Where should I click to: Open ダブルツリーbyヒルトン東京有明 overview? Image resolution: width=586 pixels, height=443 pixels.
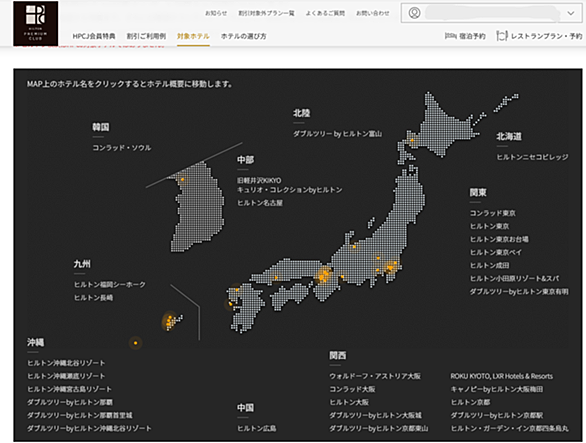pyautogui.click(x=519, y=292)
